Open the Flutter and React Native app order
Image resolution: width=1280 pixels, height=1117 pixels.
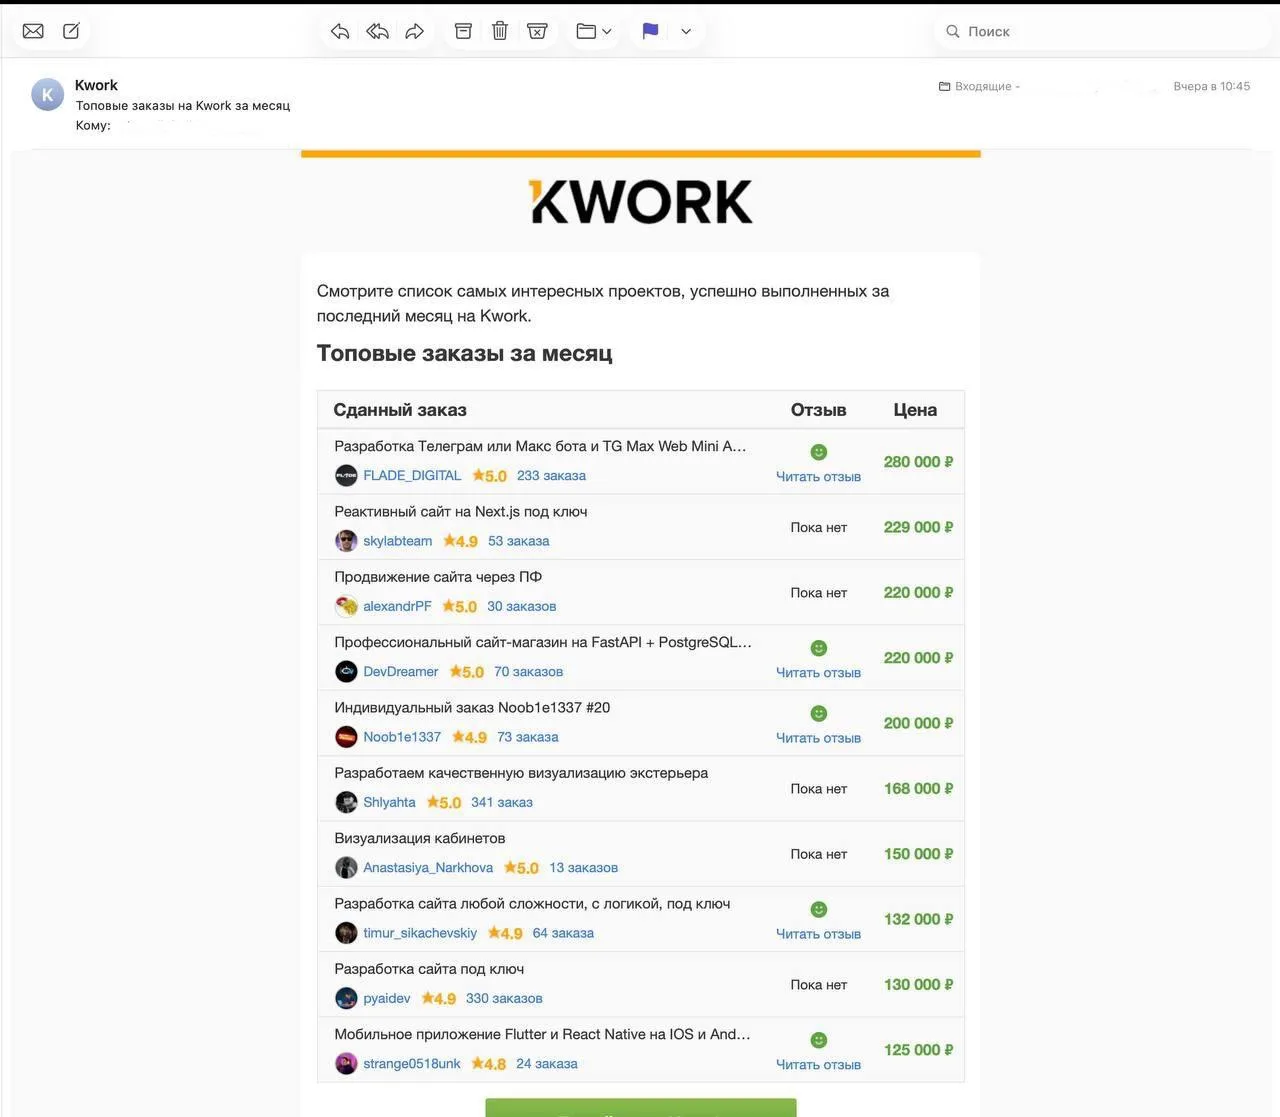coord(542,1034)
